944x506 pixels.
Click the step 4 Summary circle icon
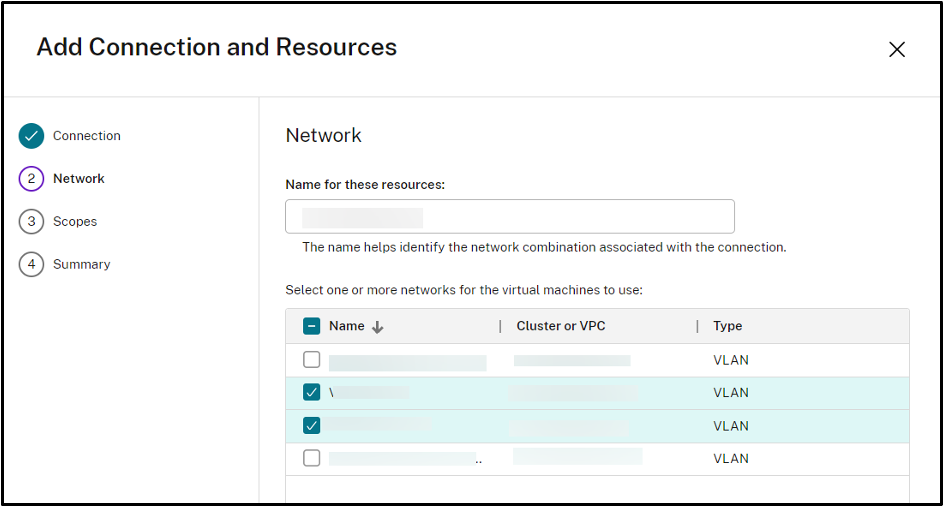click(31, 265)
